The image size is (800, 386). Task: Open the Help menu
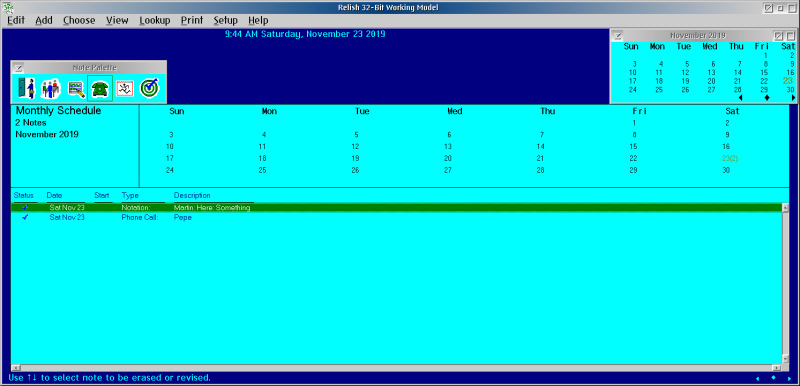click(x=258, y=20)
